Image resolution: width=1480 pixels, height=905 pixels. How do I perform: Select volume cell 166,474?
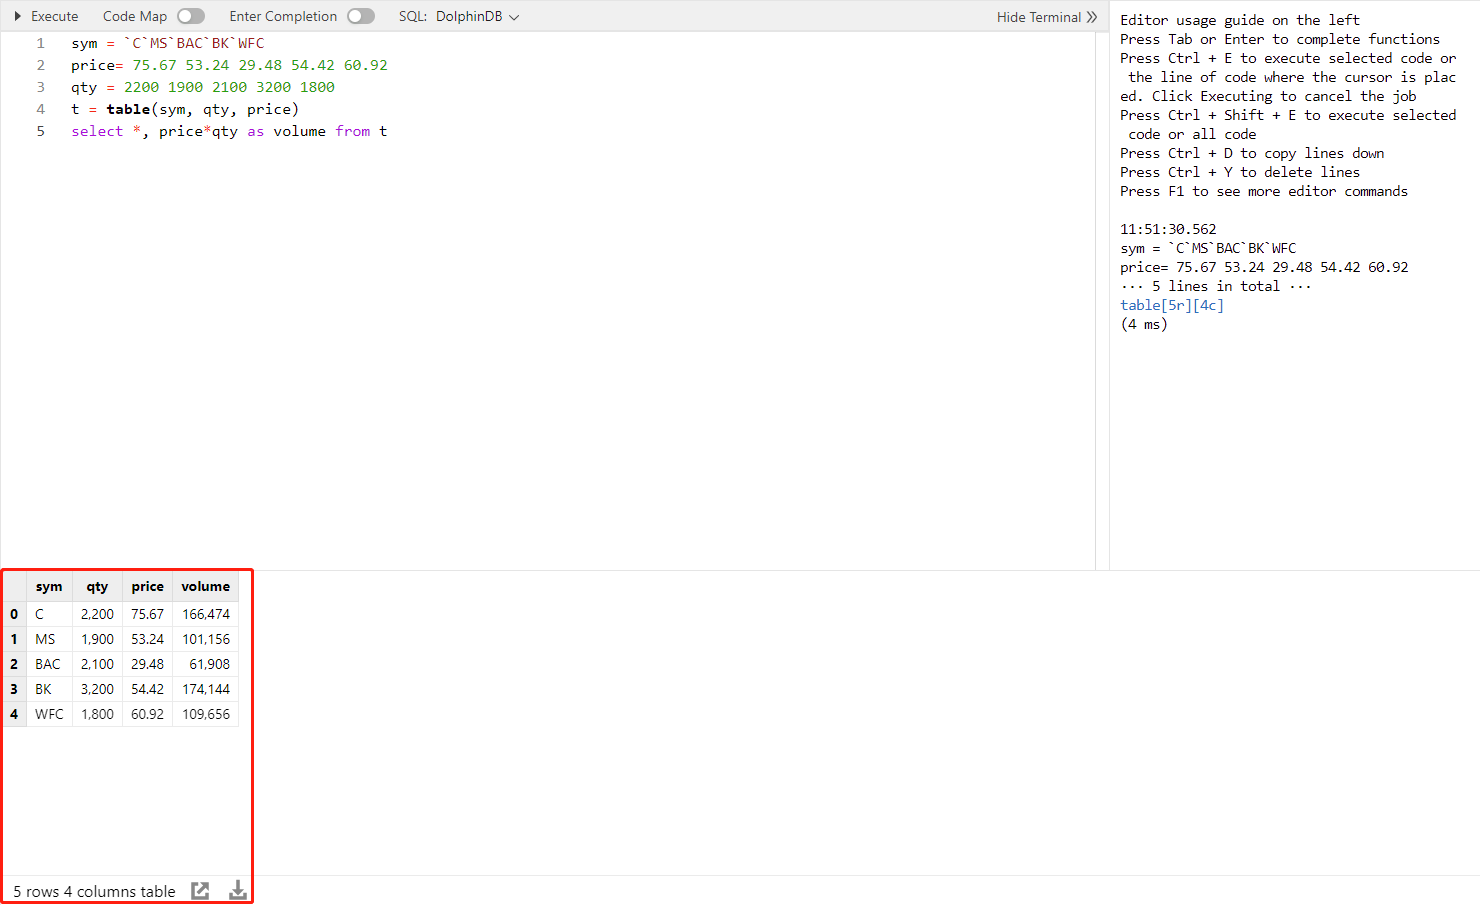pos(206,614)
